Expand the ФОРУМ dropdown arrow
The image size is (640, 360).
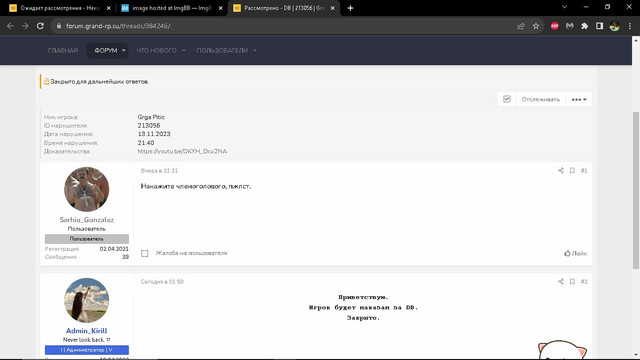(124, 51)
